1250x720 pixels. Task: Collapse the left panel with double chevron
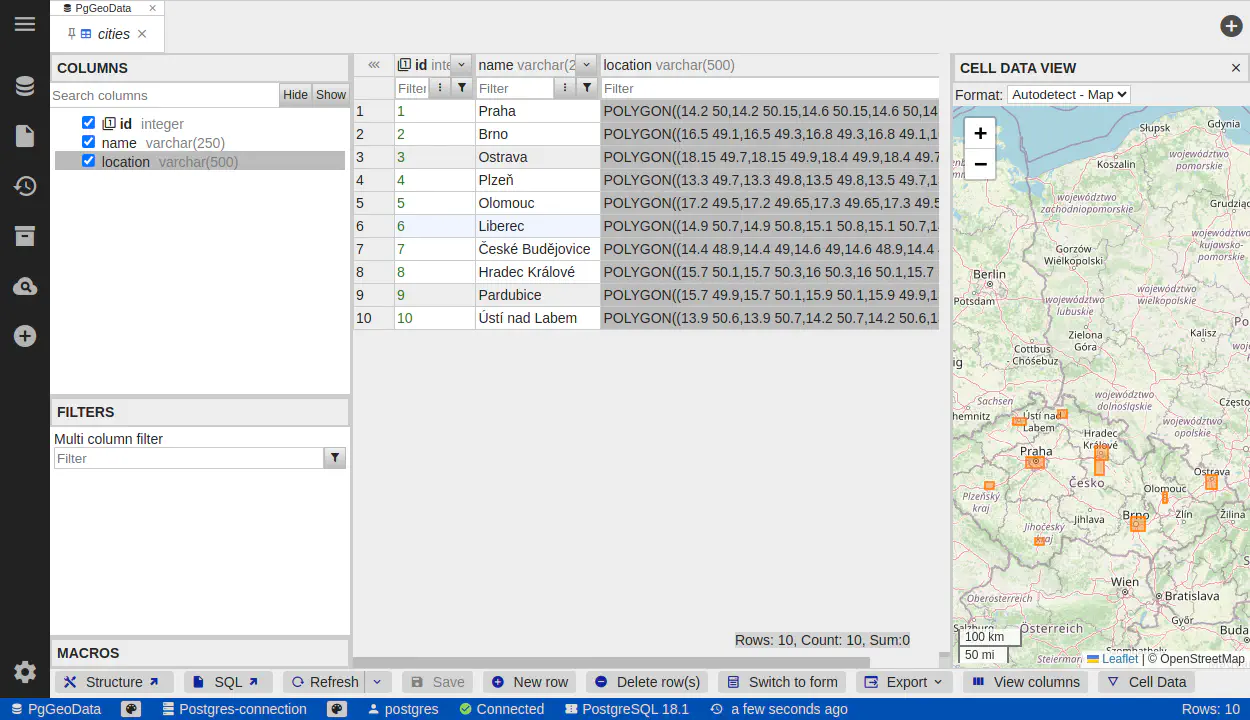[374, 65]
